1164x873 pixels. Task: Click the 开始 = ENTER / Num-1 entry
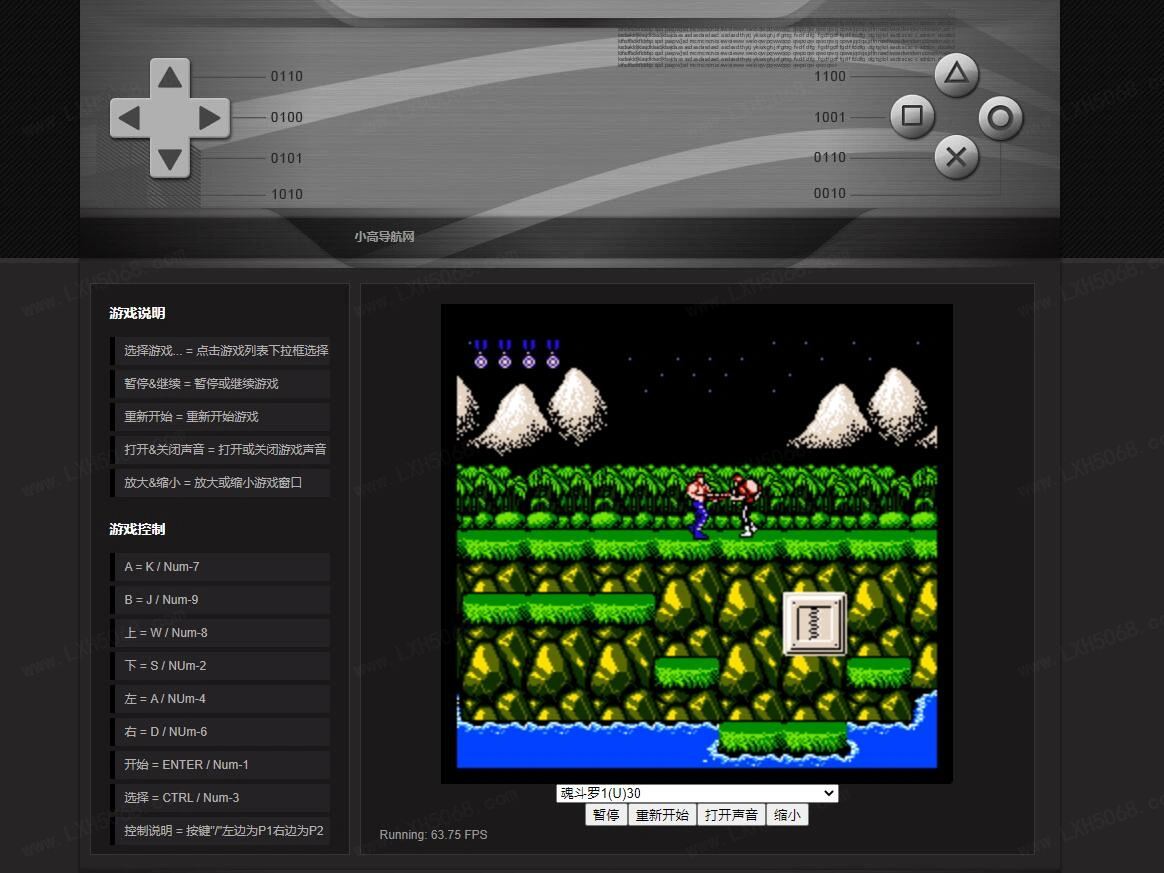pos(220,765)
